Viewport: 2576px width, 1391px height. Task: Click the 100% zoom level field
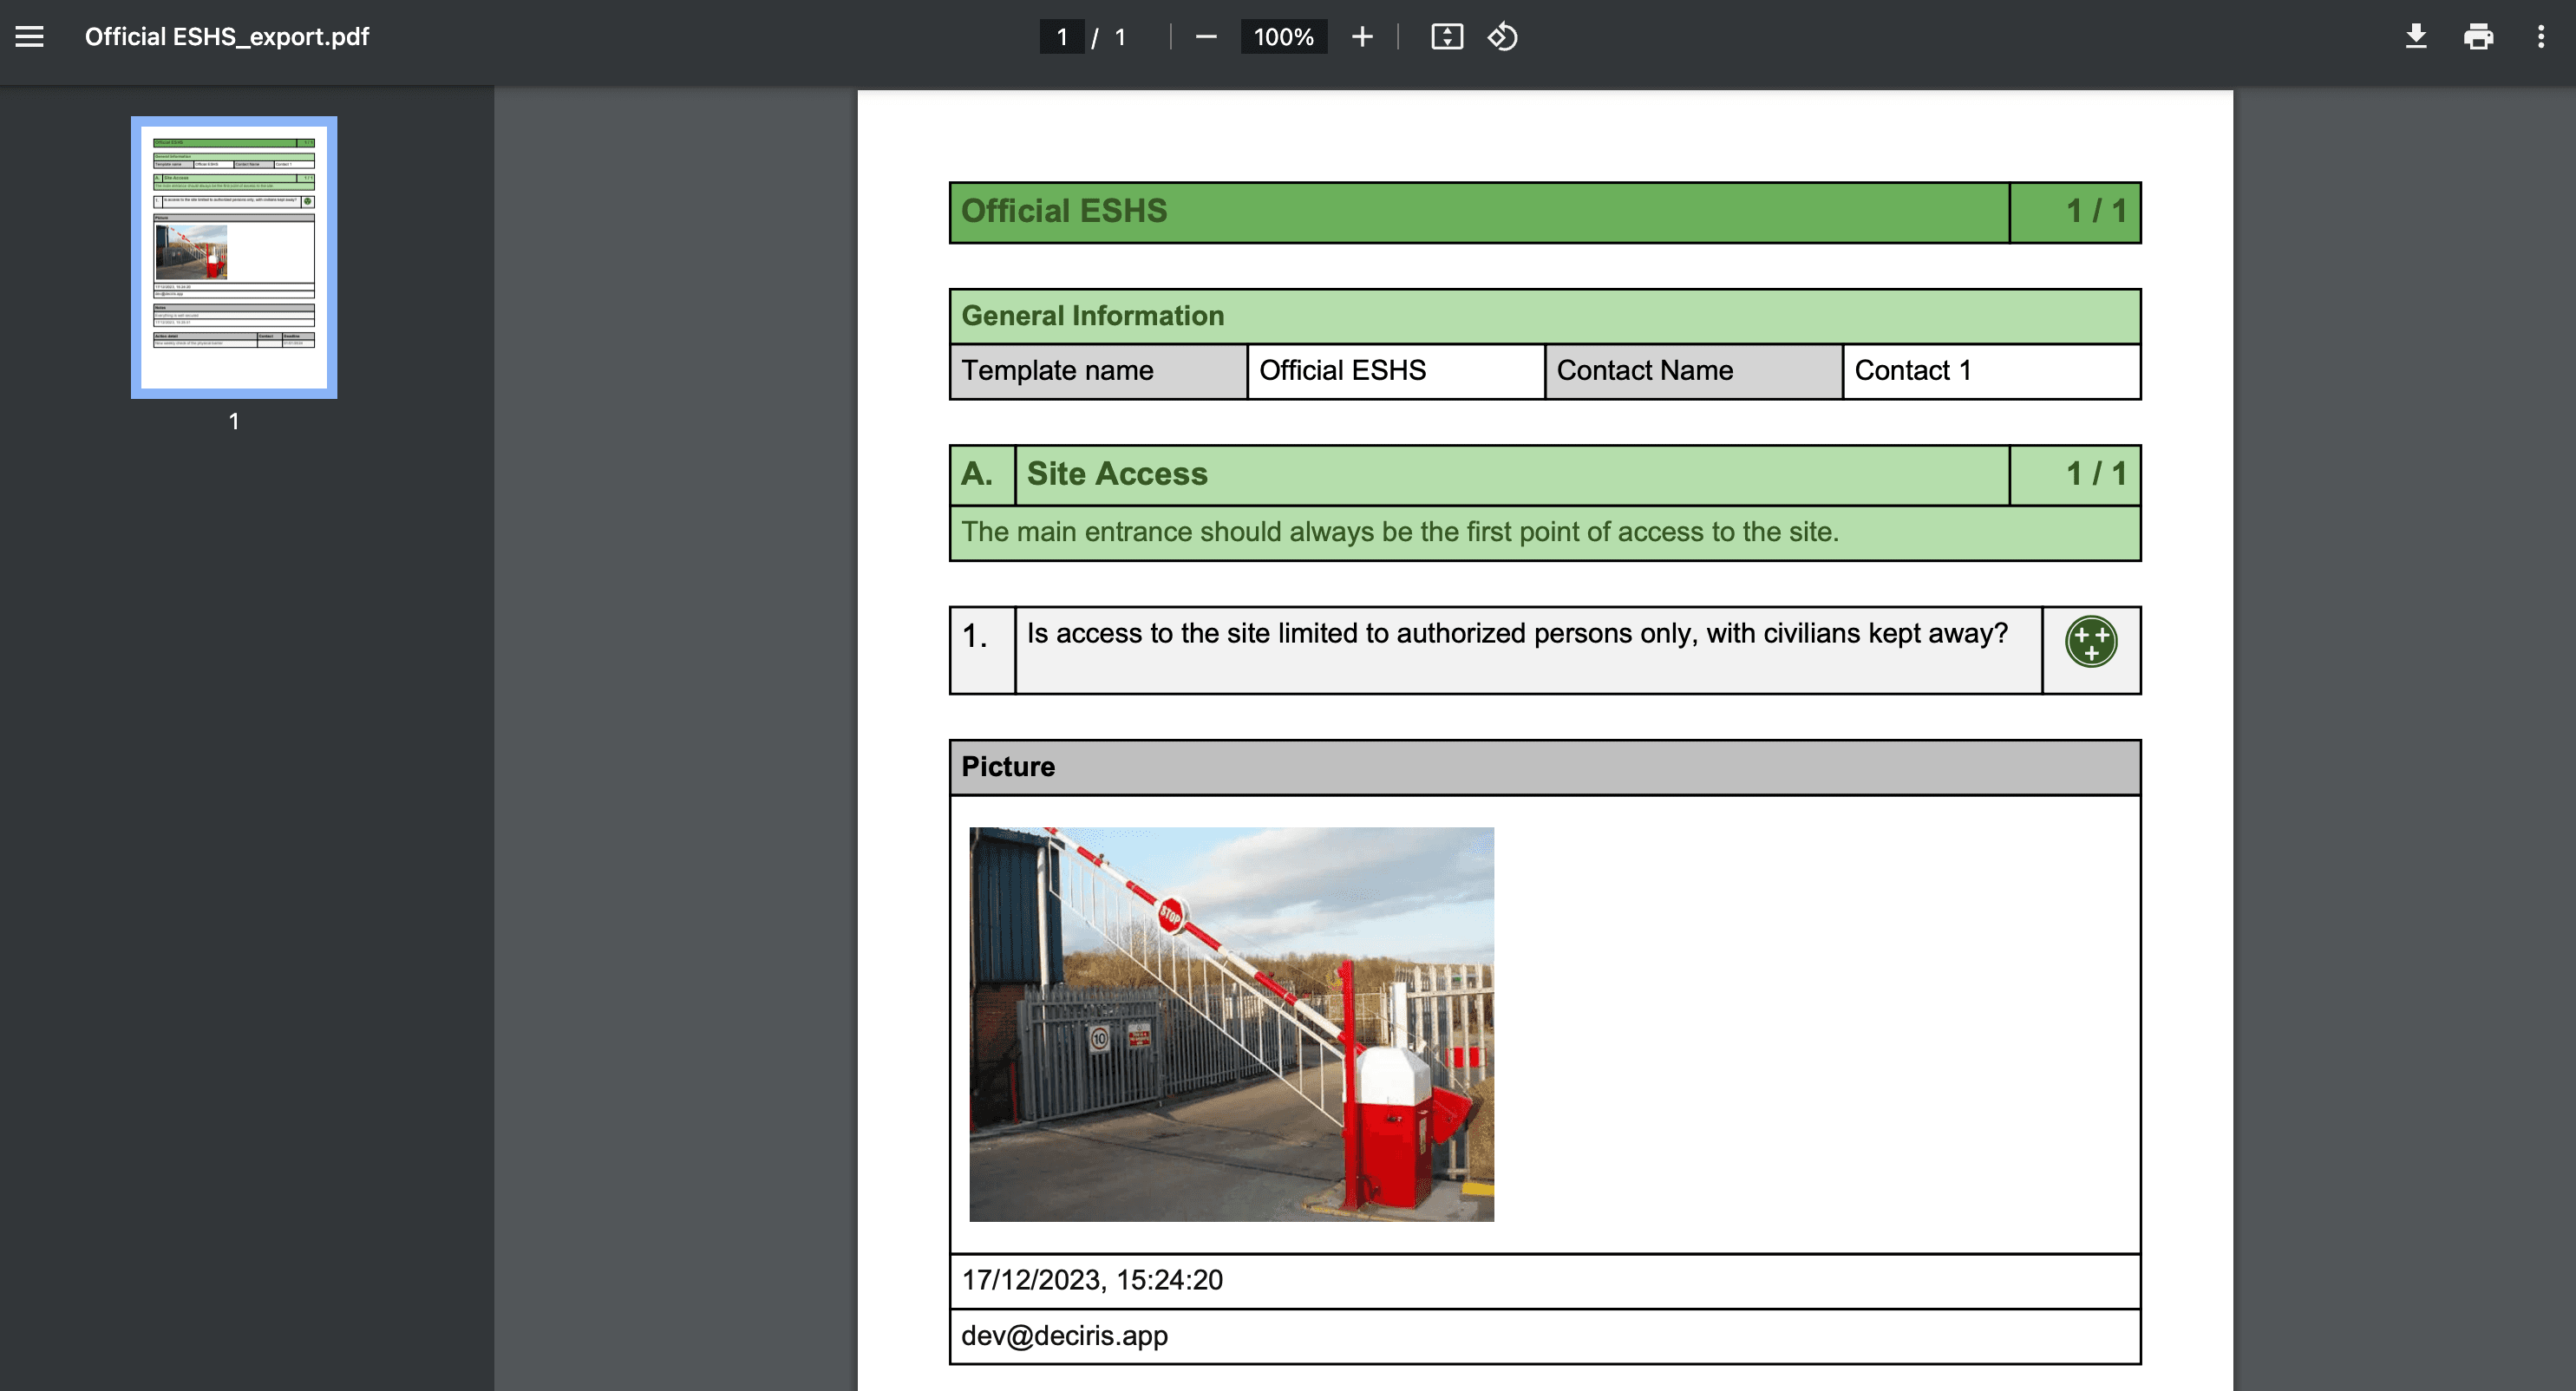1283,37
